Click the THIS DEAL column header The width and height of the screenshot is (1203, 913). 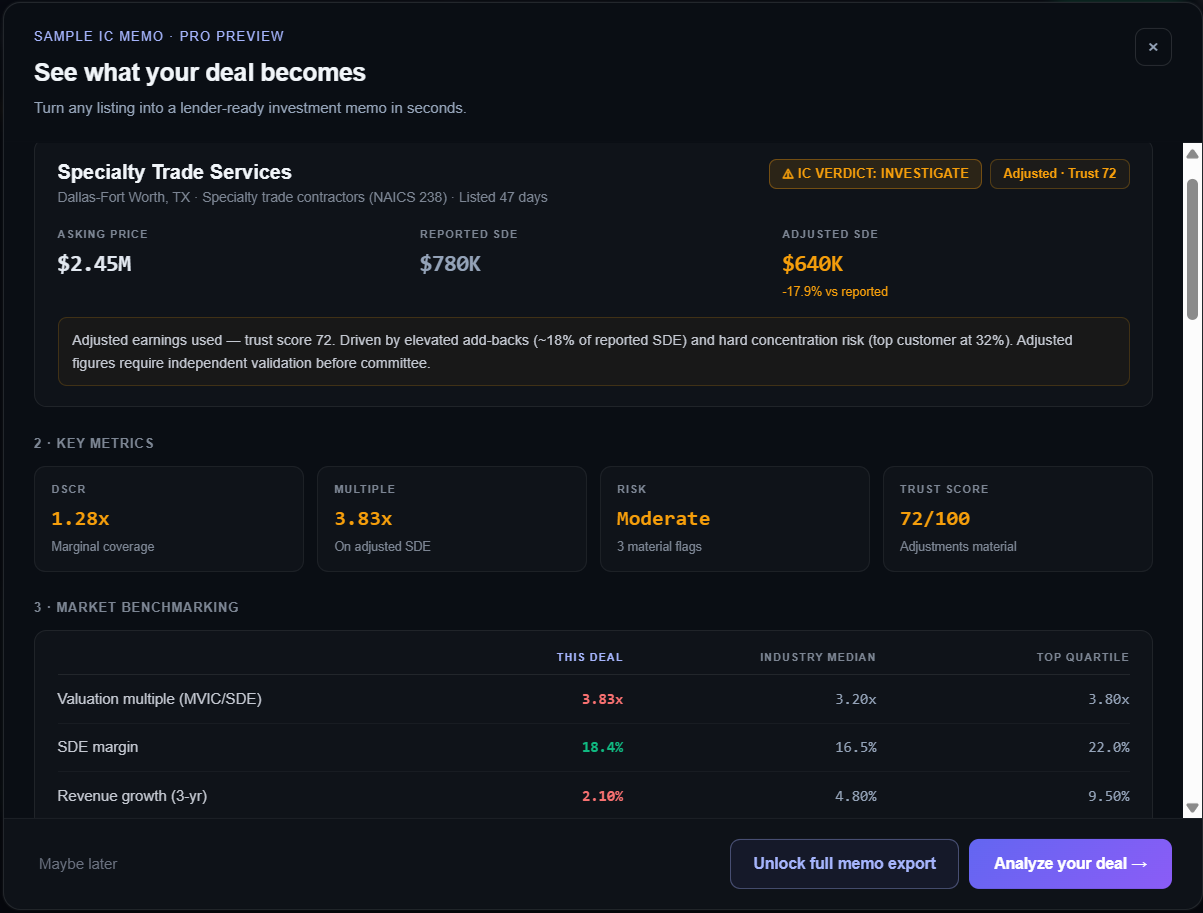click(x=590, y=657)
